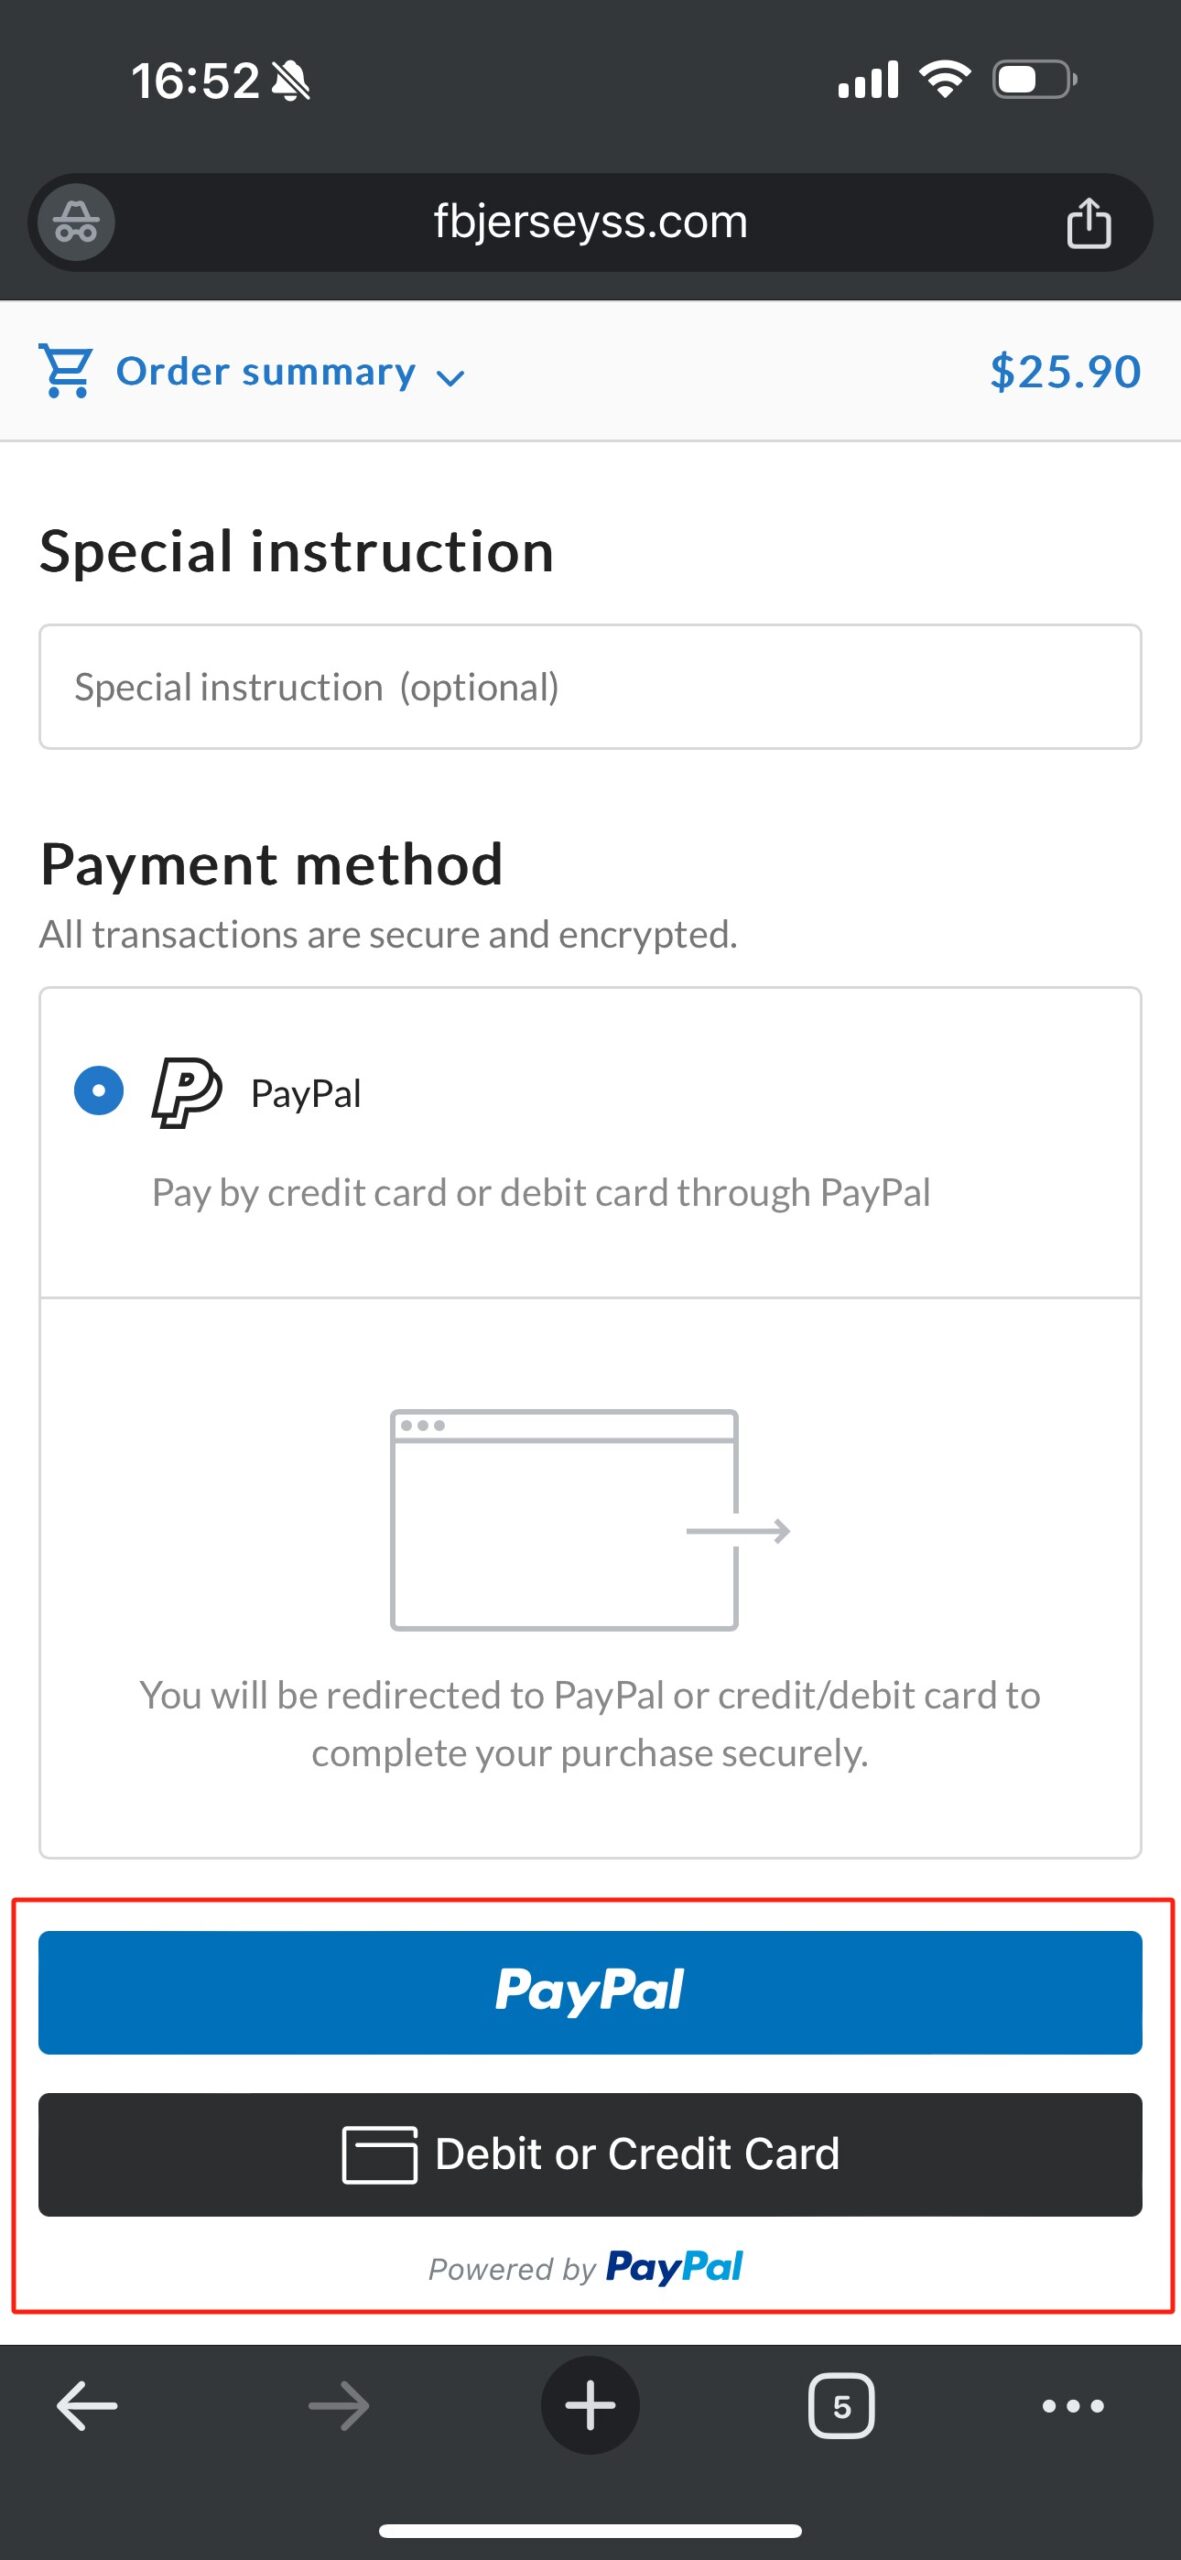Tap the PayPal logo in payment option
Image resolution: width=1181 pixels, height=2560 pixels.
(186, 1092)
